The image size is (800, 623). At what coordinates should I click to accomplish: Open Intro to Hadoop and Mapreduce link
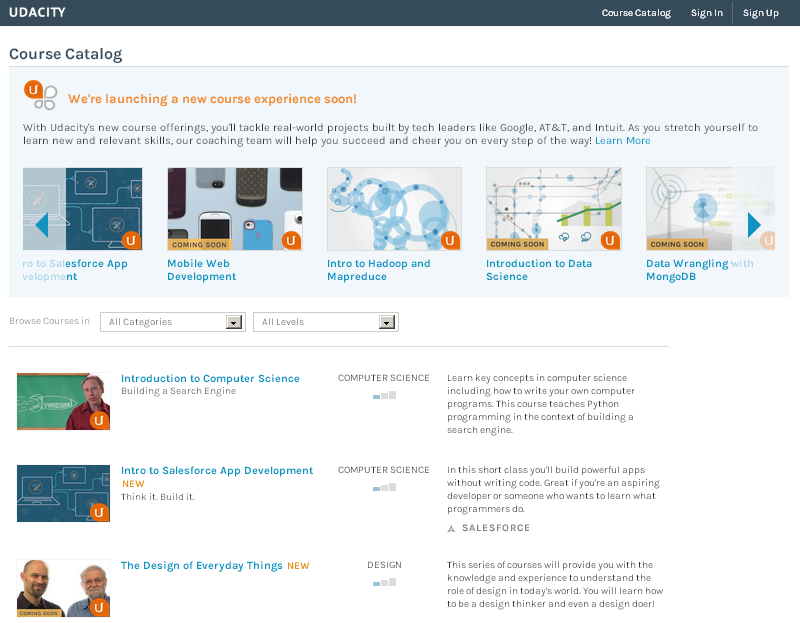click(379, 270)
